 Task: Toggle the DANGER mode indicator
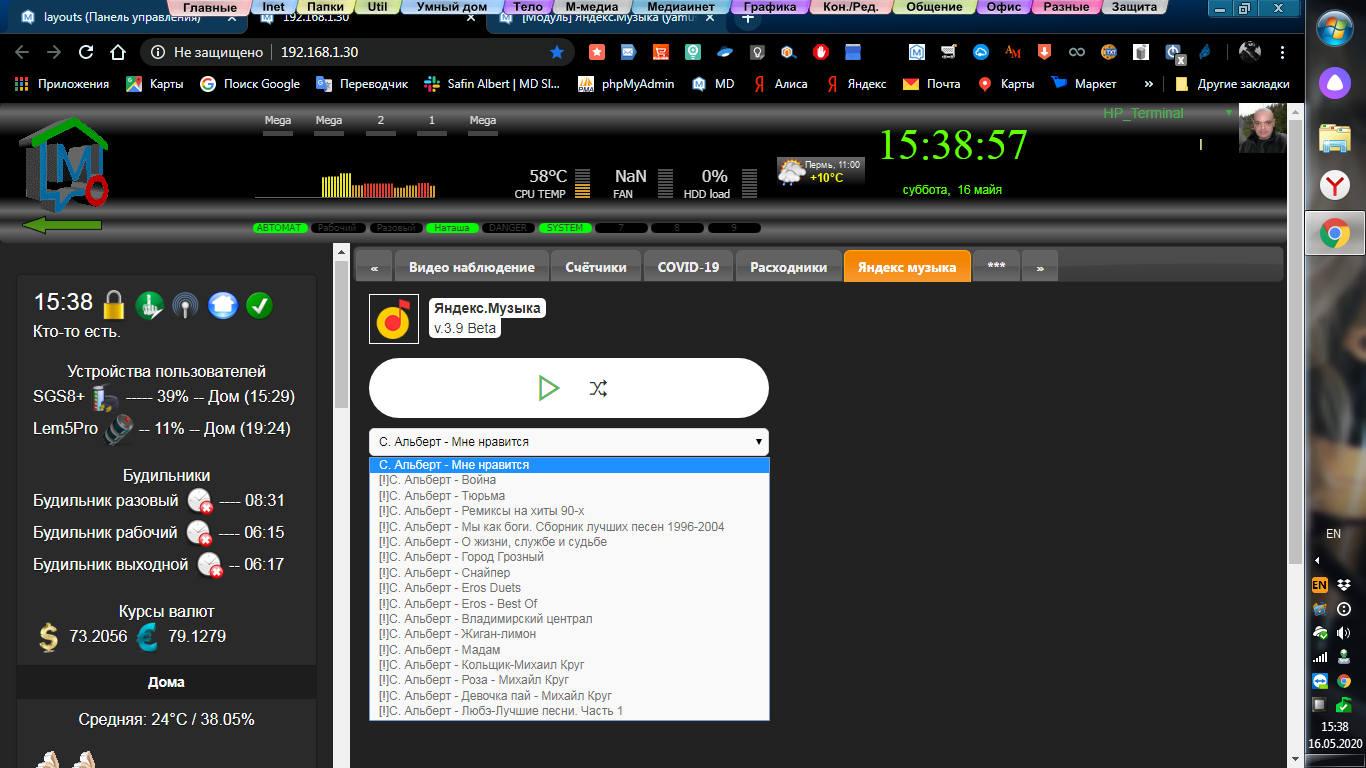point(507,228)
